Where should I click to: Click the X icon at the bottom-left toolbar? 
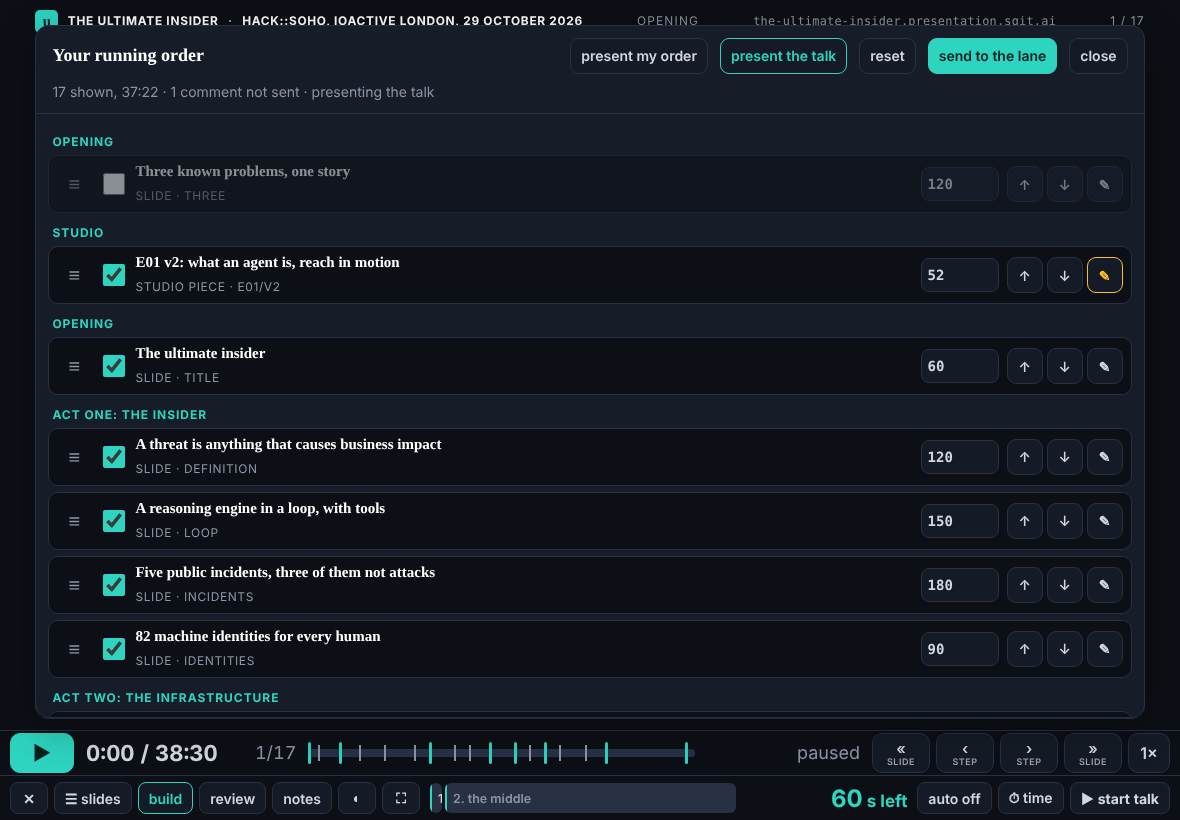point(29,798)
